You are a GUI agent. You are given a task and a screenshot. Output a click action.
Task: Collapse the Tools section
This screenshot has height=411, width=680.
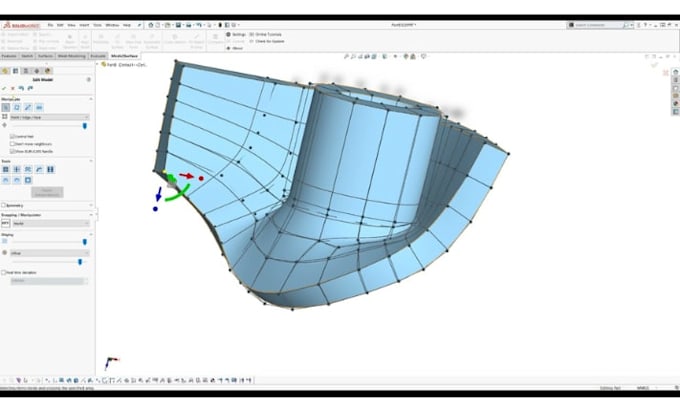[x=91, y=161]
